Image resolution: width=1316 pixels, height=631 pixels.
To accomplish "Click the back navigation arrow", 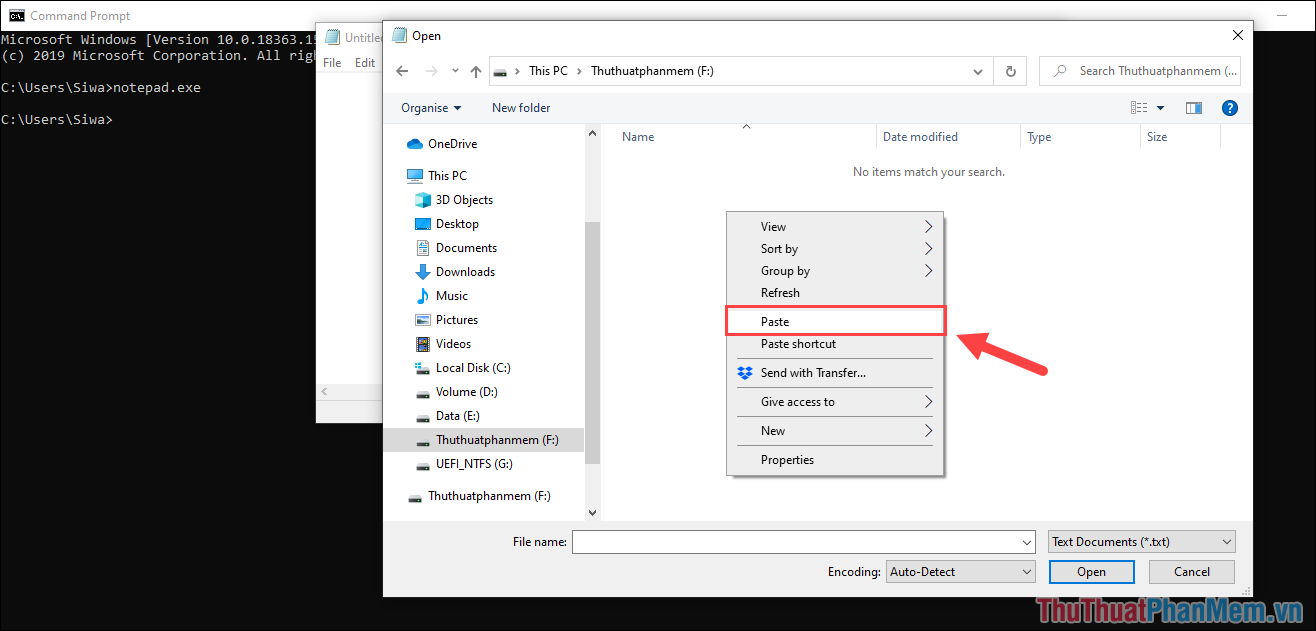I will 401,70.
